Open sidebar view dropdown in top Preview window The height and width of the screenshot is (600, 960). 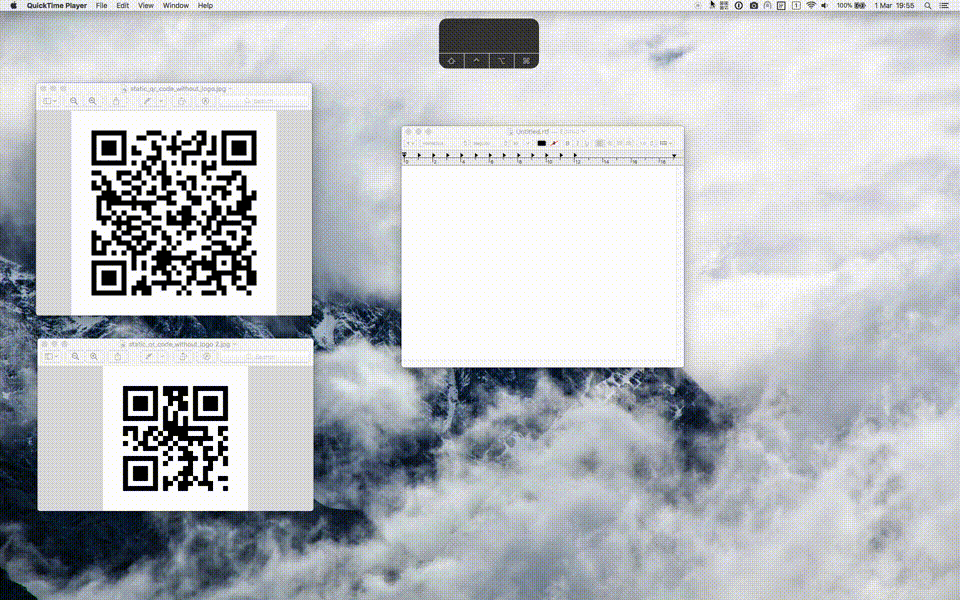tap(50, 101)
